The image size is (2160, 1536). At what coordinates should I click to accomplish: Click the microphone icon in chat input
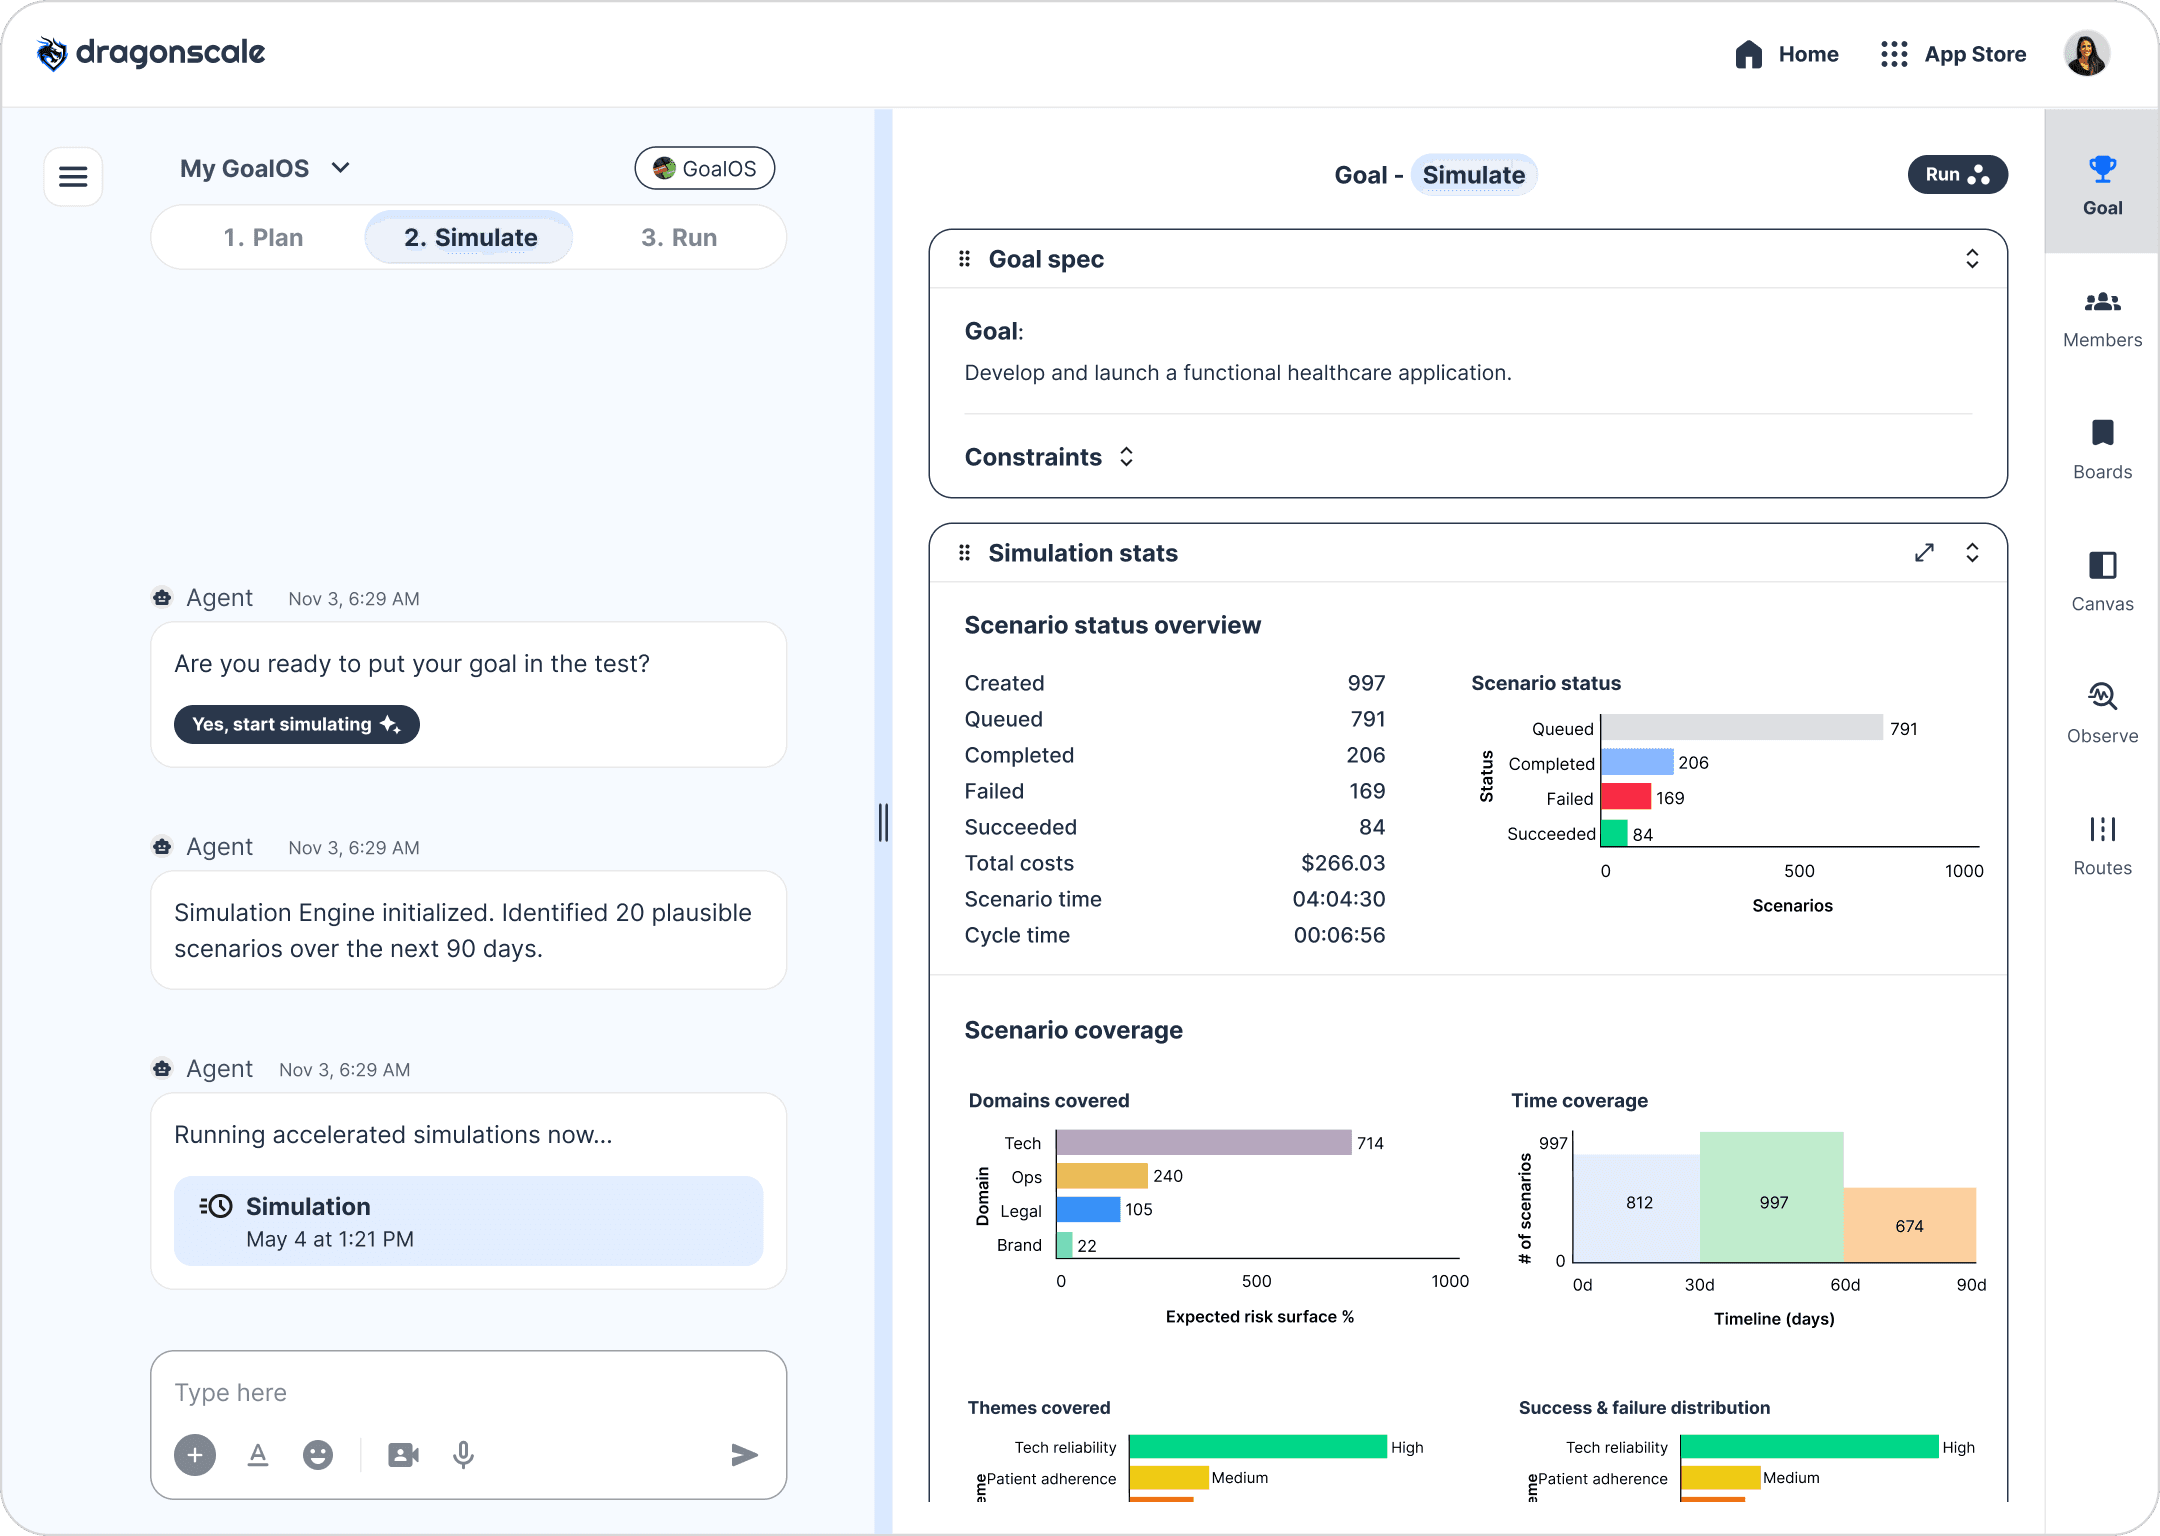click(x=463, y=1454)
